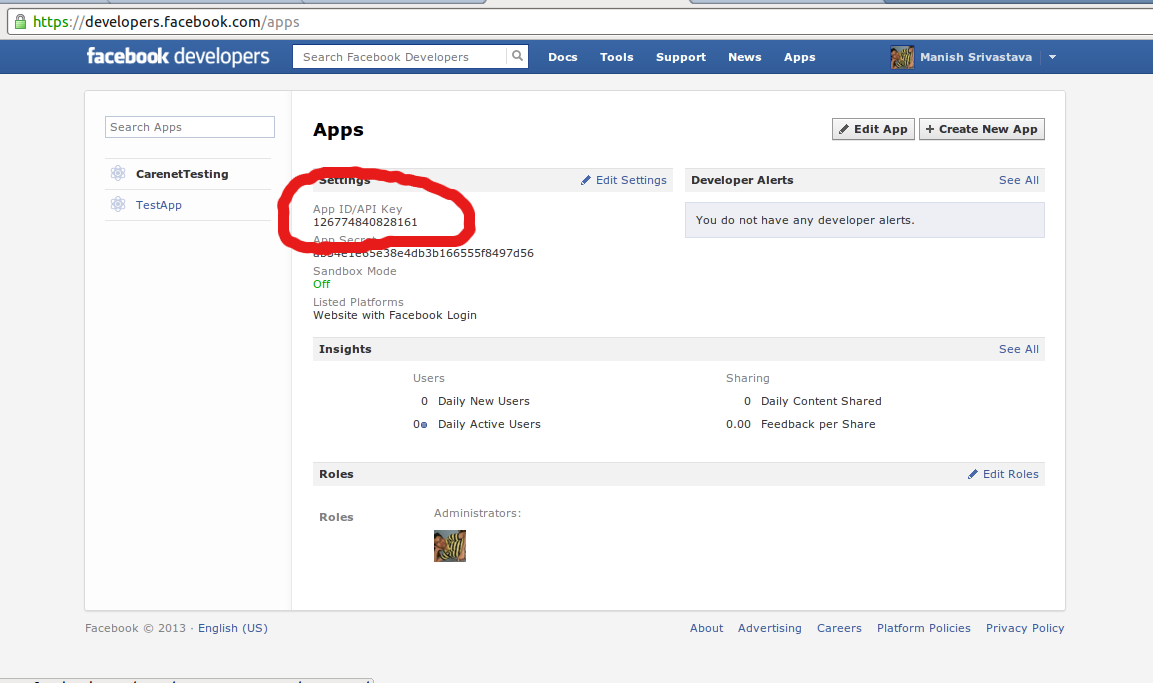The width and height of the screenshot is (1153, 683).
Task: Open the Apps menu in header
Action: (x=799, y=57)
